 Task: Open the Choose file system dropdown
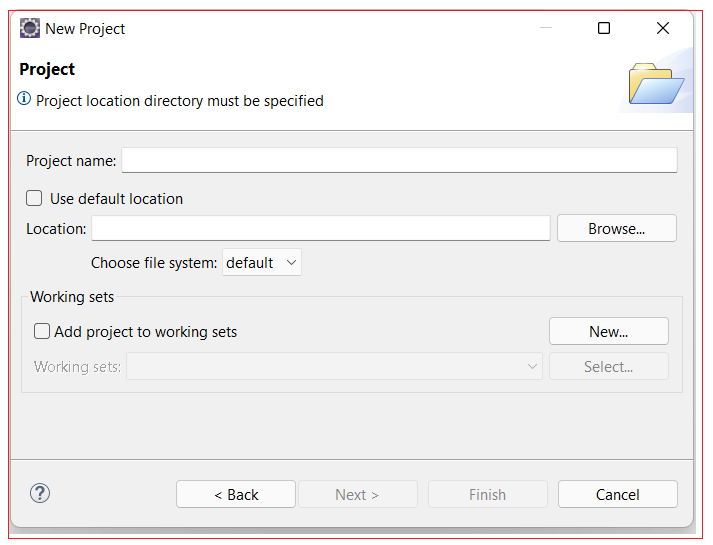click(261, 262)
